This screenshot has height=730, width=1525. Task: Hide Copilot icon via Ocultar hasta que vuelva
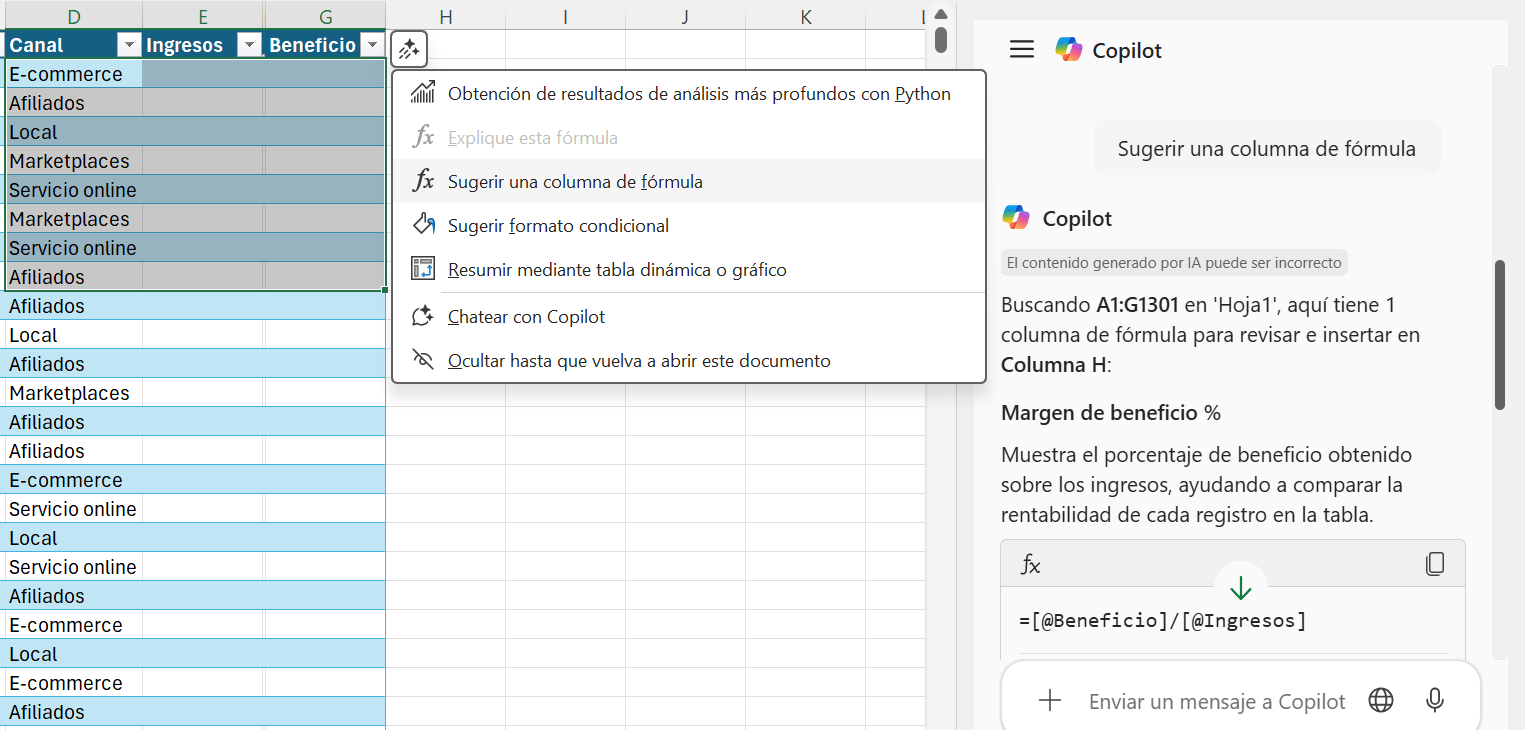(x=639, y=361)
